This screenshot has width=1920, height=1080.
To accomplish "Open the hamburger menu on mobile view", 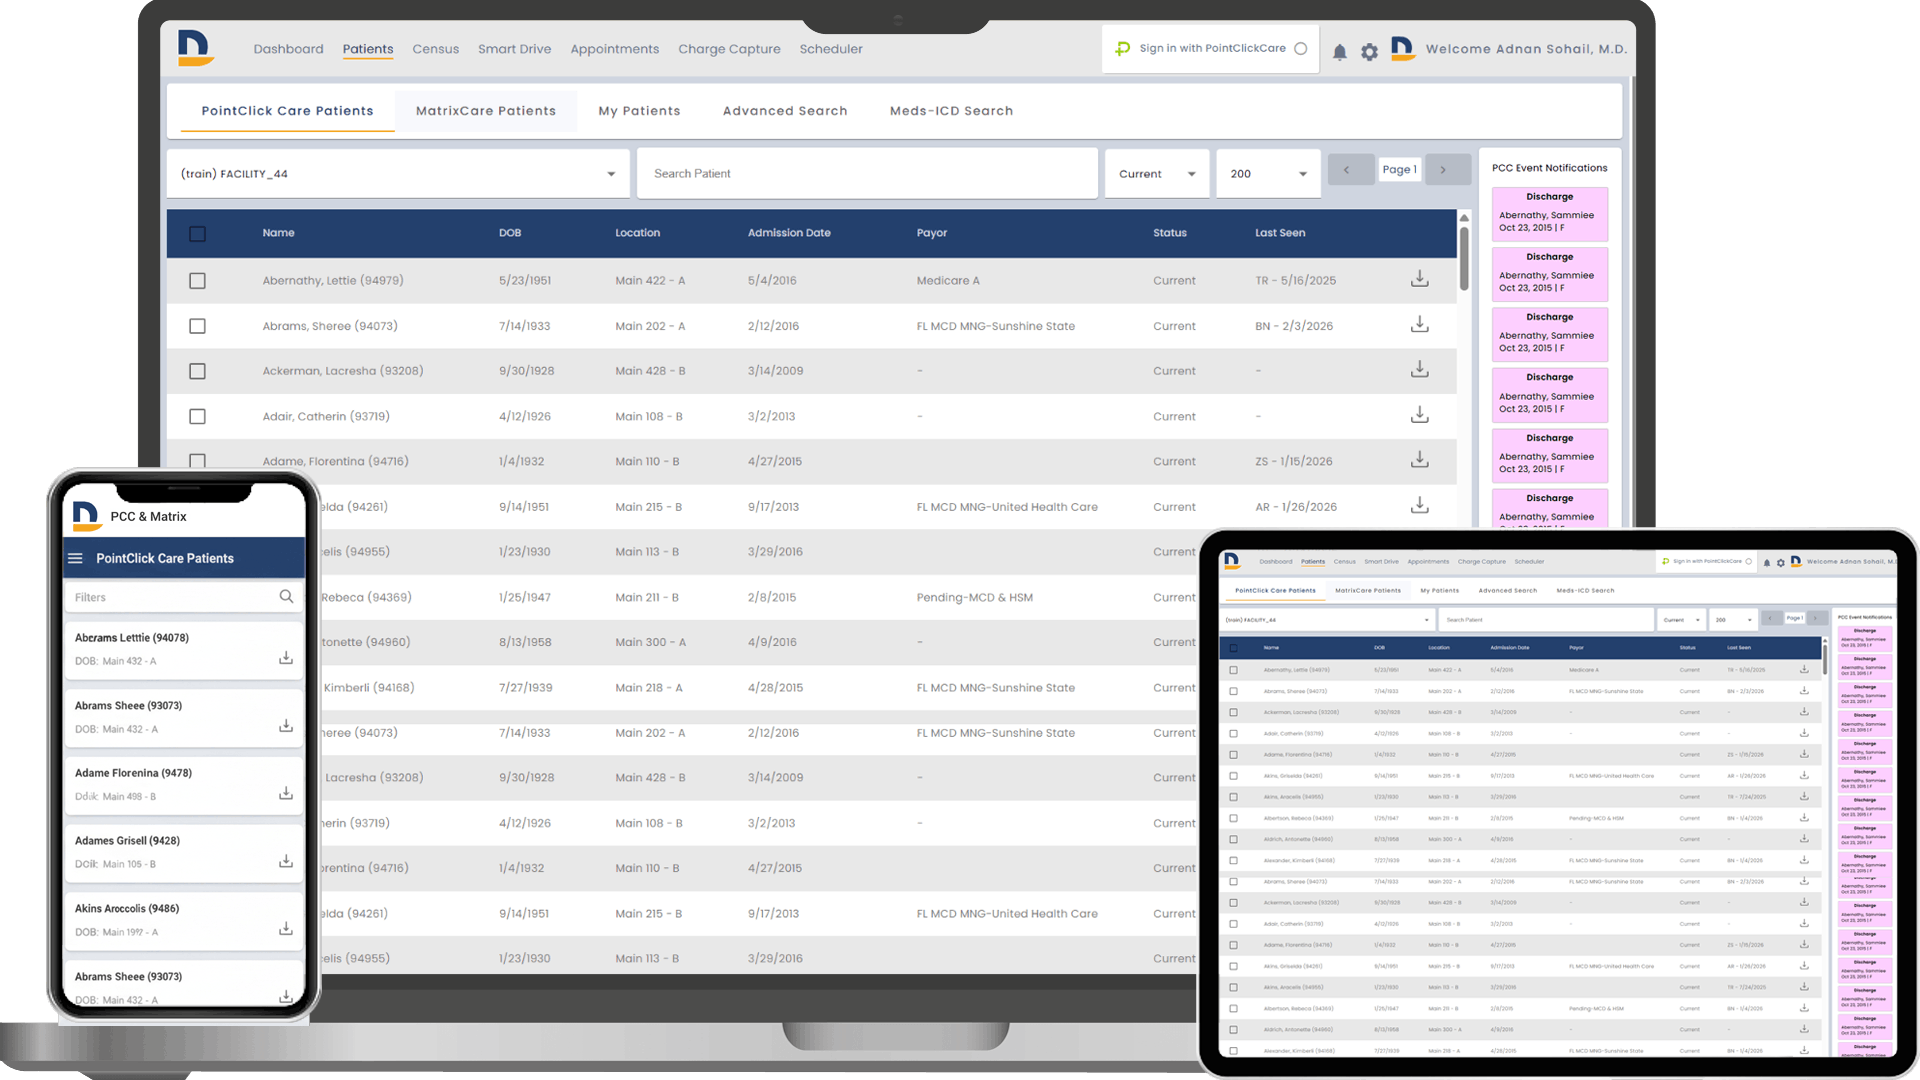I will click(x=76, y=558).
